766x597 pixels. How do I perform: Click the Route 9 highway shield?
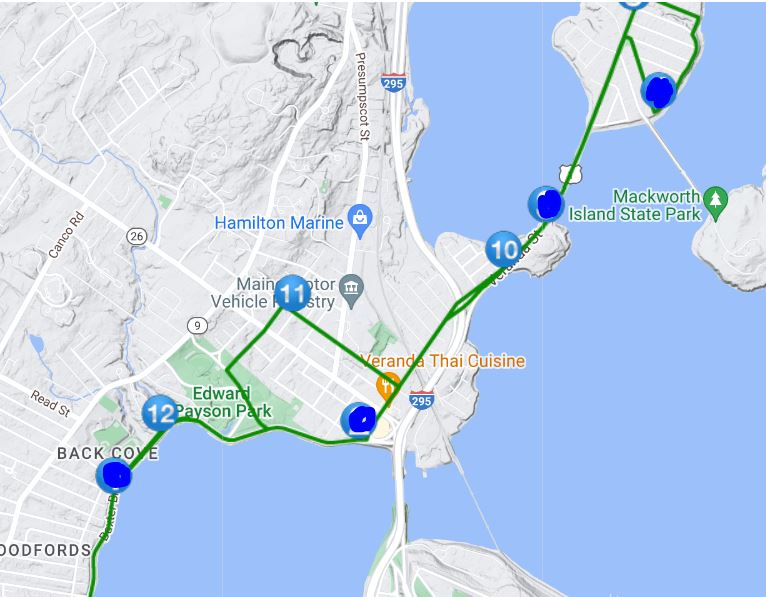tap(197, 325)
